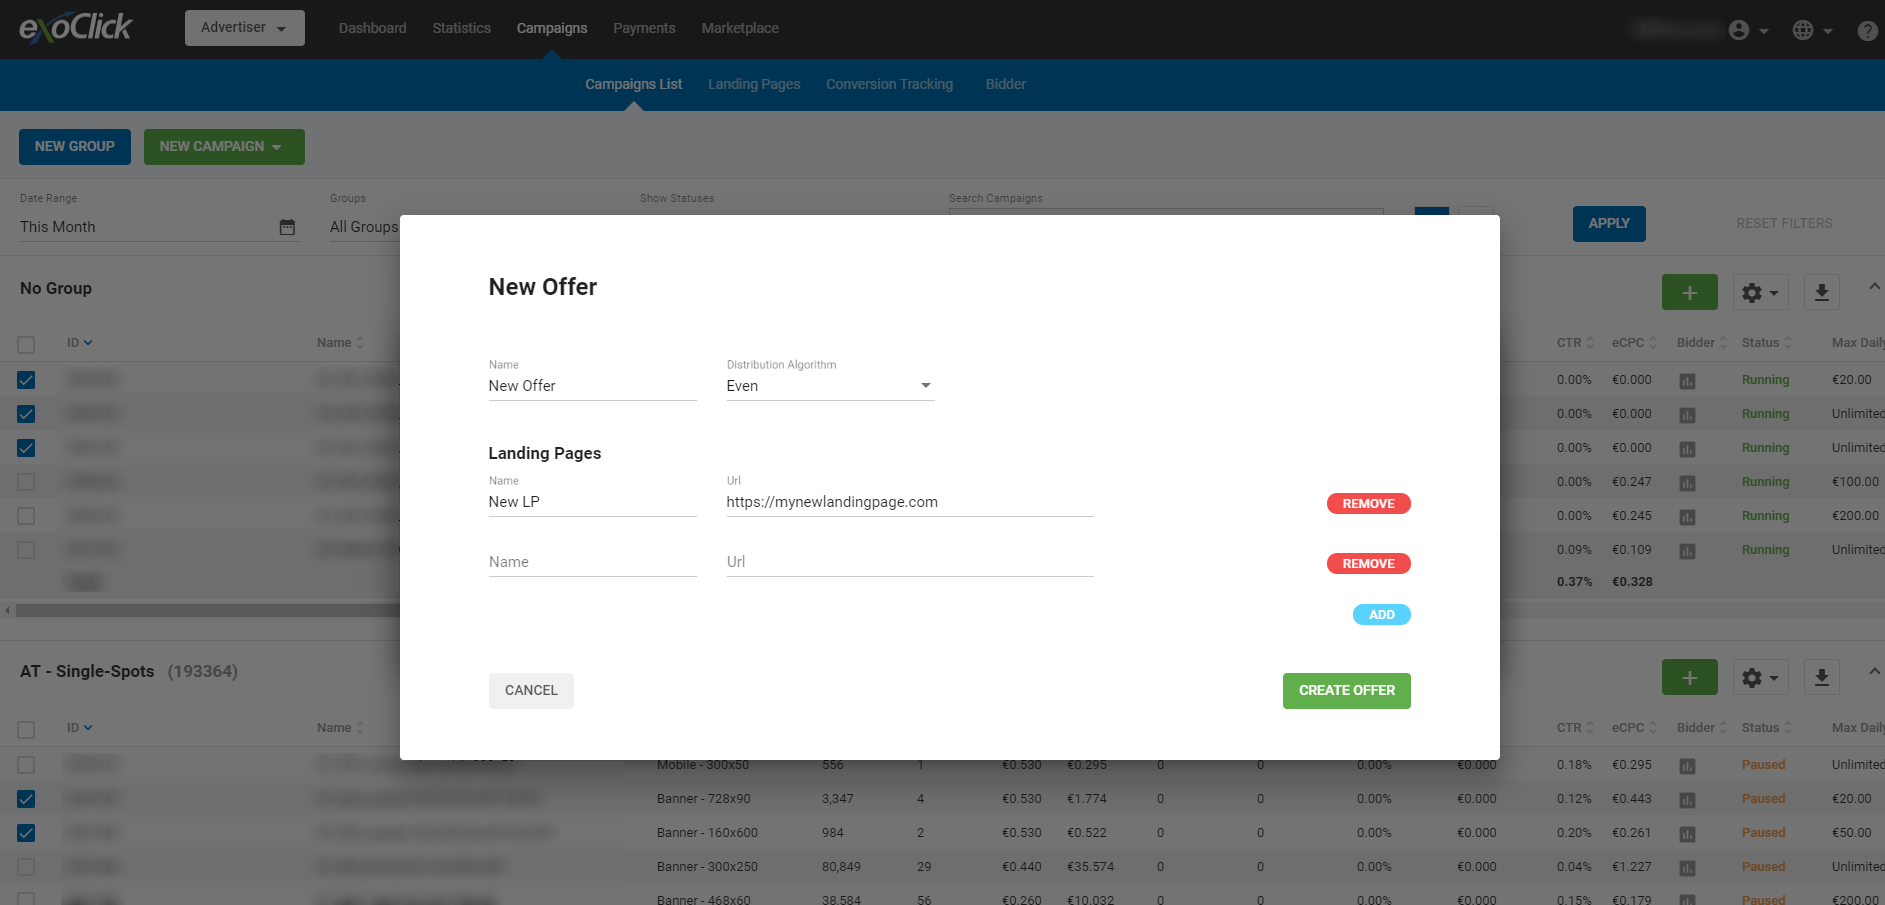Expand the Advertiser role dropdown
The height and width of the screenshot is (905, 1885).
click(244, 28)
